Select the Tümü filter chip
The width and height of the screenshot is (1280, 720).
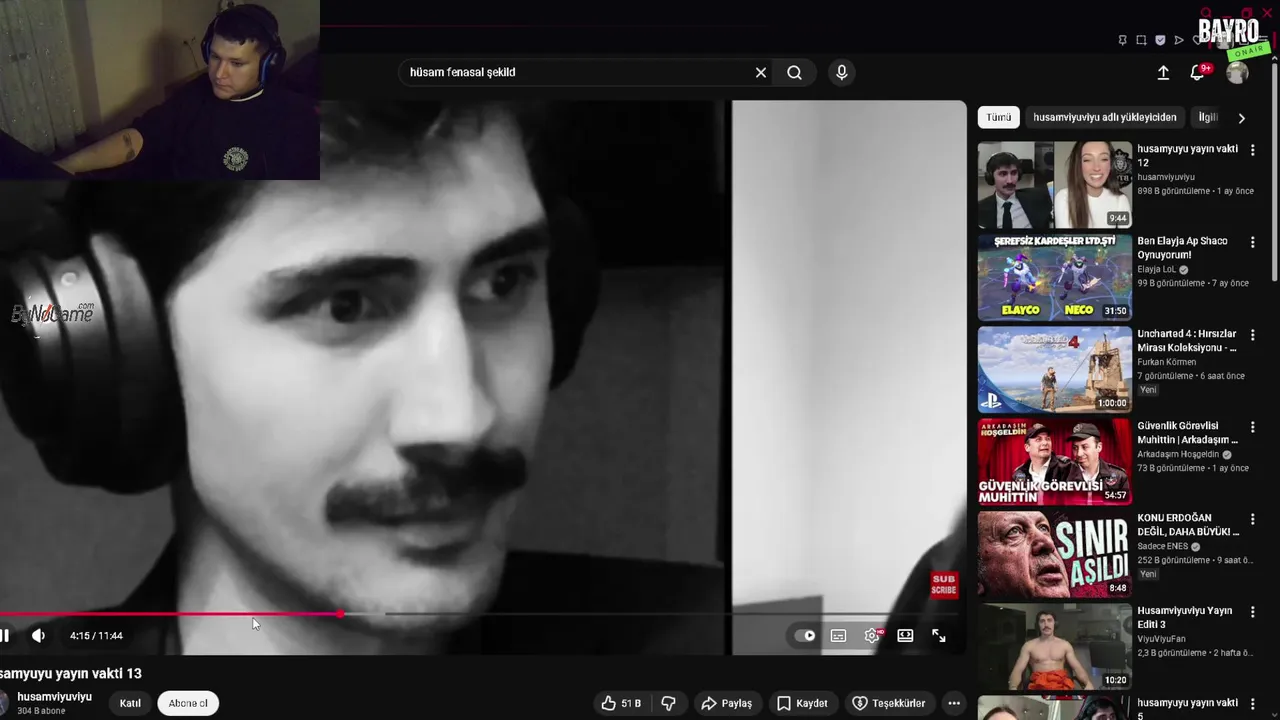999,117
